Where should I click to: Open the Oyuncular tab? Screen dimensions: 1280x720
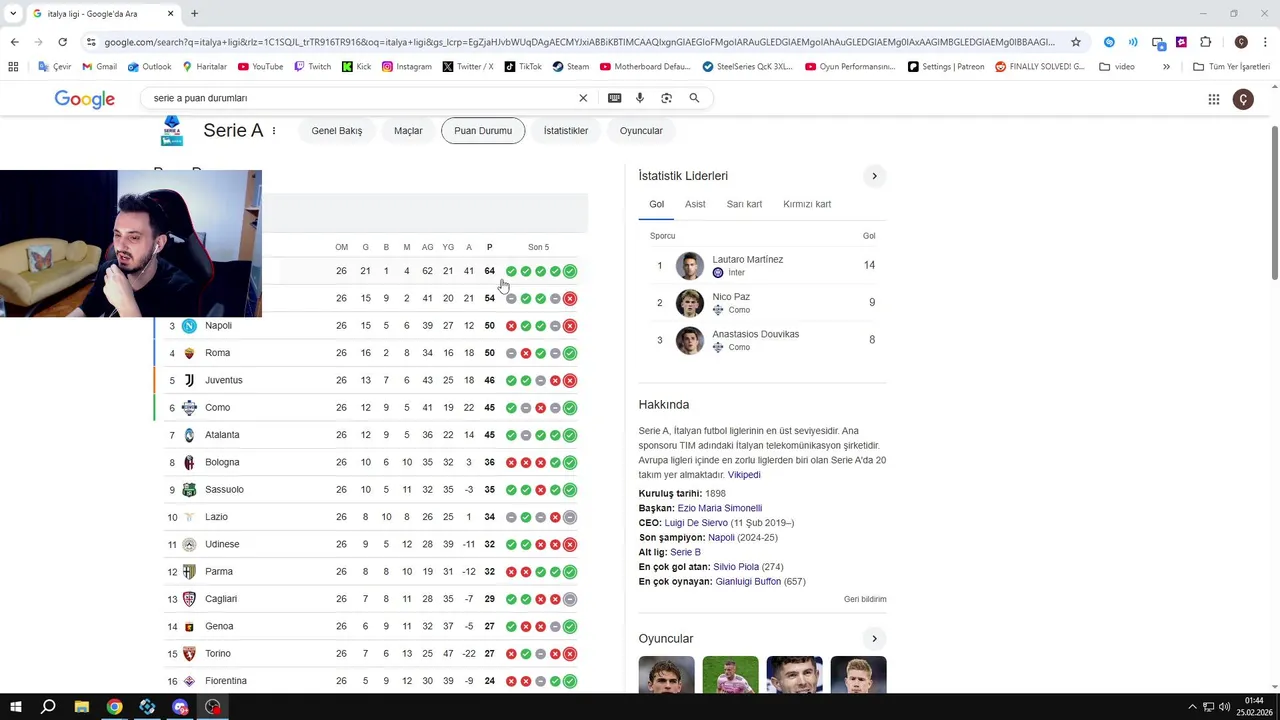coord(641,131)
